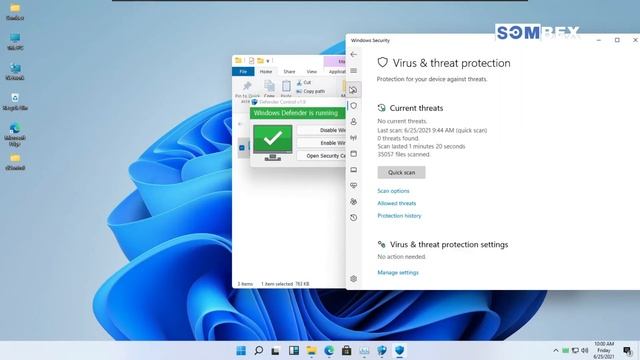Image resolution: width=640 pixels, height=360 pixels.
Task: Open Protection history link
Action: pos(399,216)
